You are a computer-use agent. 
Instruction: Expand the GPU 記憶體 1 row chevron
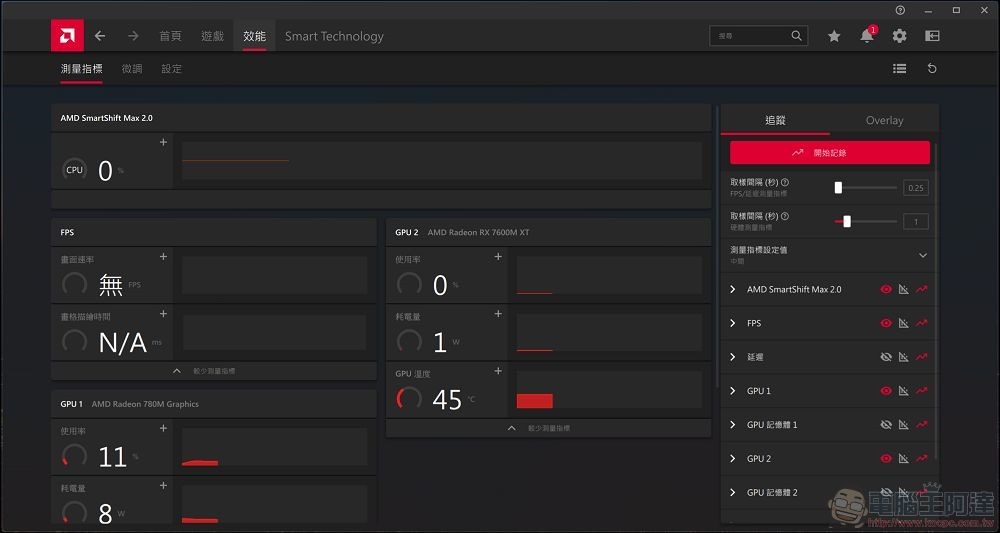click(733, 425)
